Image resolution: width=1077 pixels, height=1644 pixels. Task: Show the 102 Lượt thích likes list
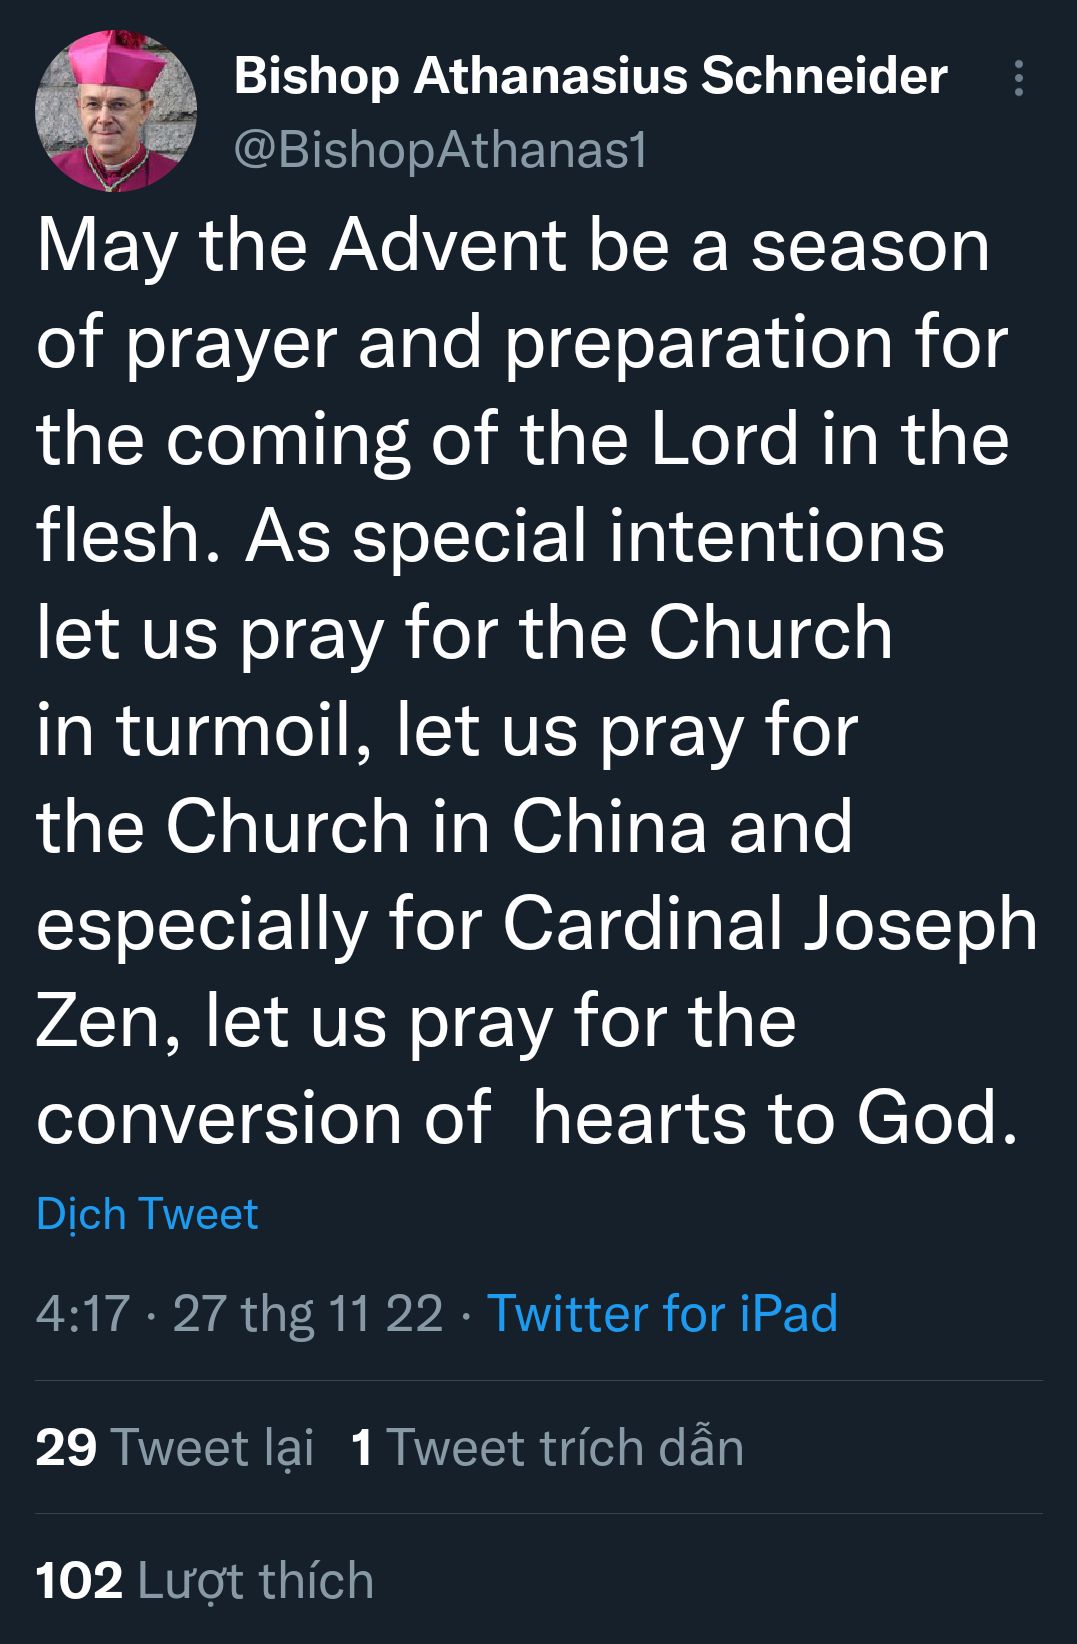click(205, 1581)
